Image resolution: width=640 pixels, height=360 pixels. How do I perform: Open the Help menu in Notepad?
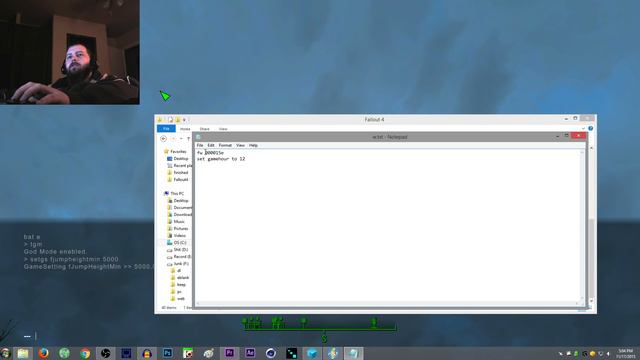[x=253, y=145]
